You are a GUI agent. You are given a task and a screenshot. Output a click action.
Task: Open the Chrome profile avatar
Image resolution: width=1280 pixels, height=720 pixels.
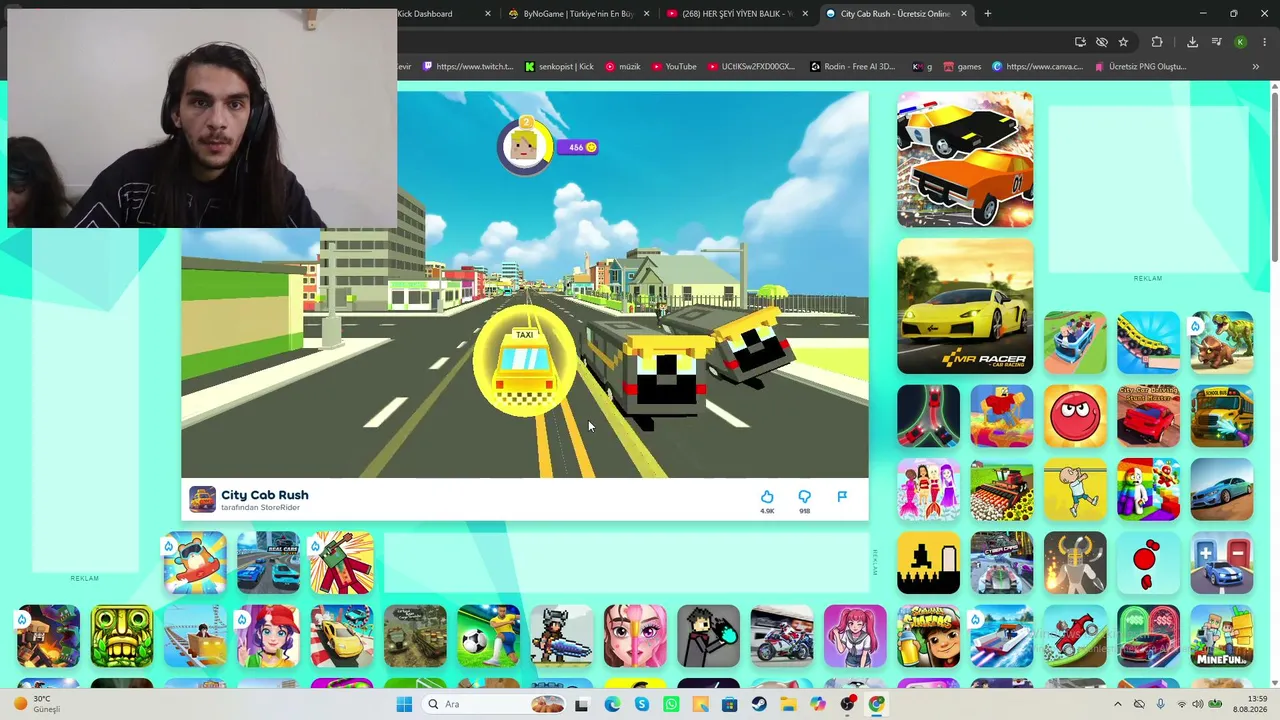click(x=1240, y=42)
